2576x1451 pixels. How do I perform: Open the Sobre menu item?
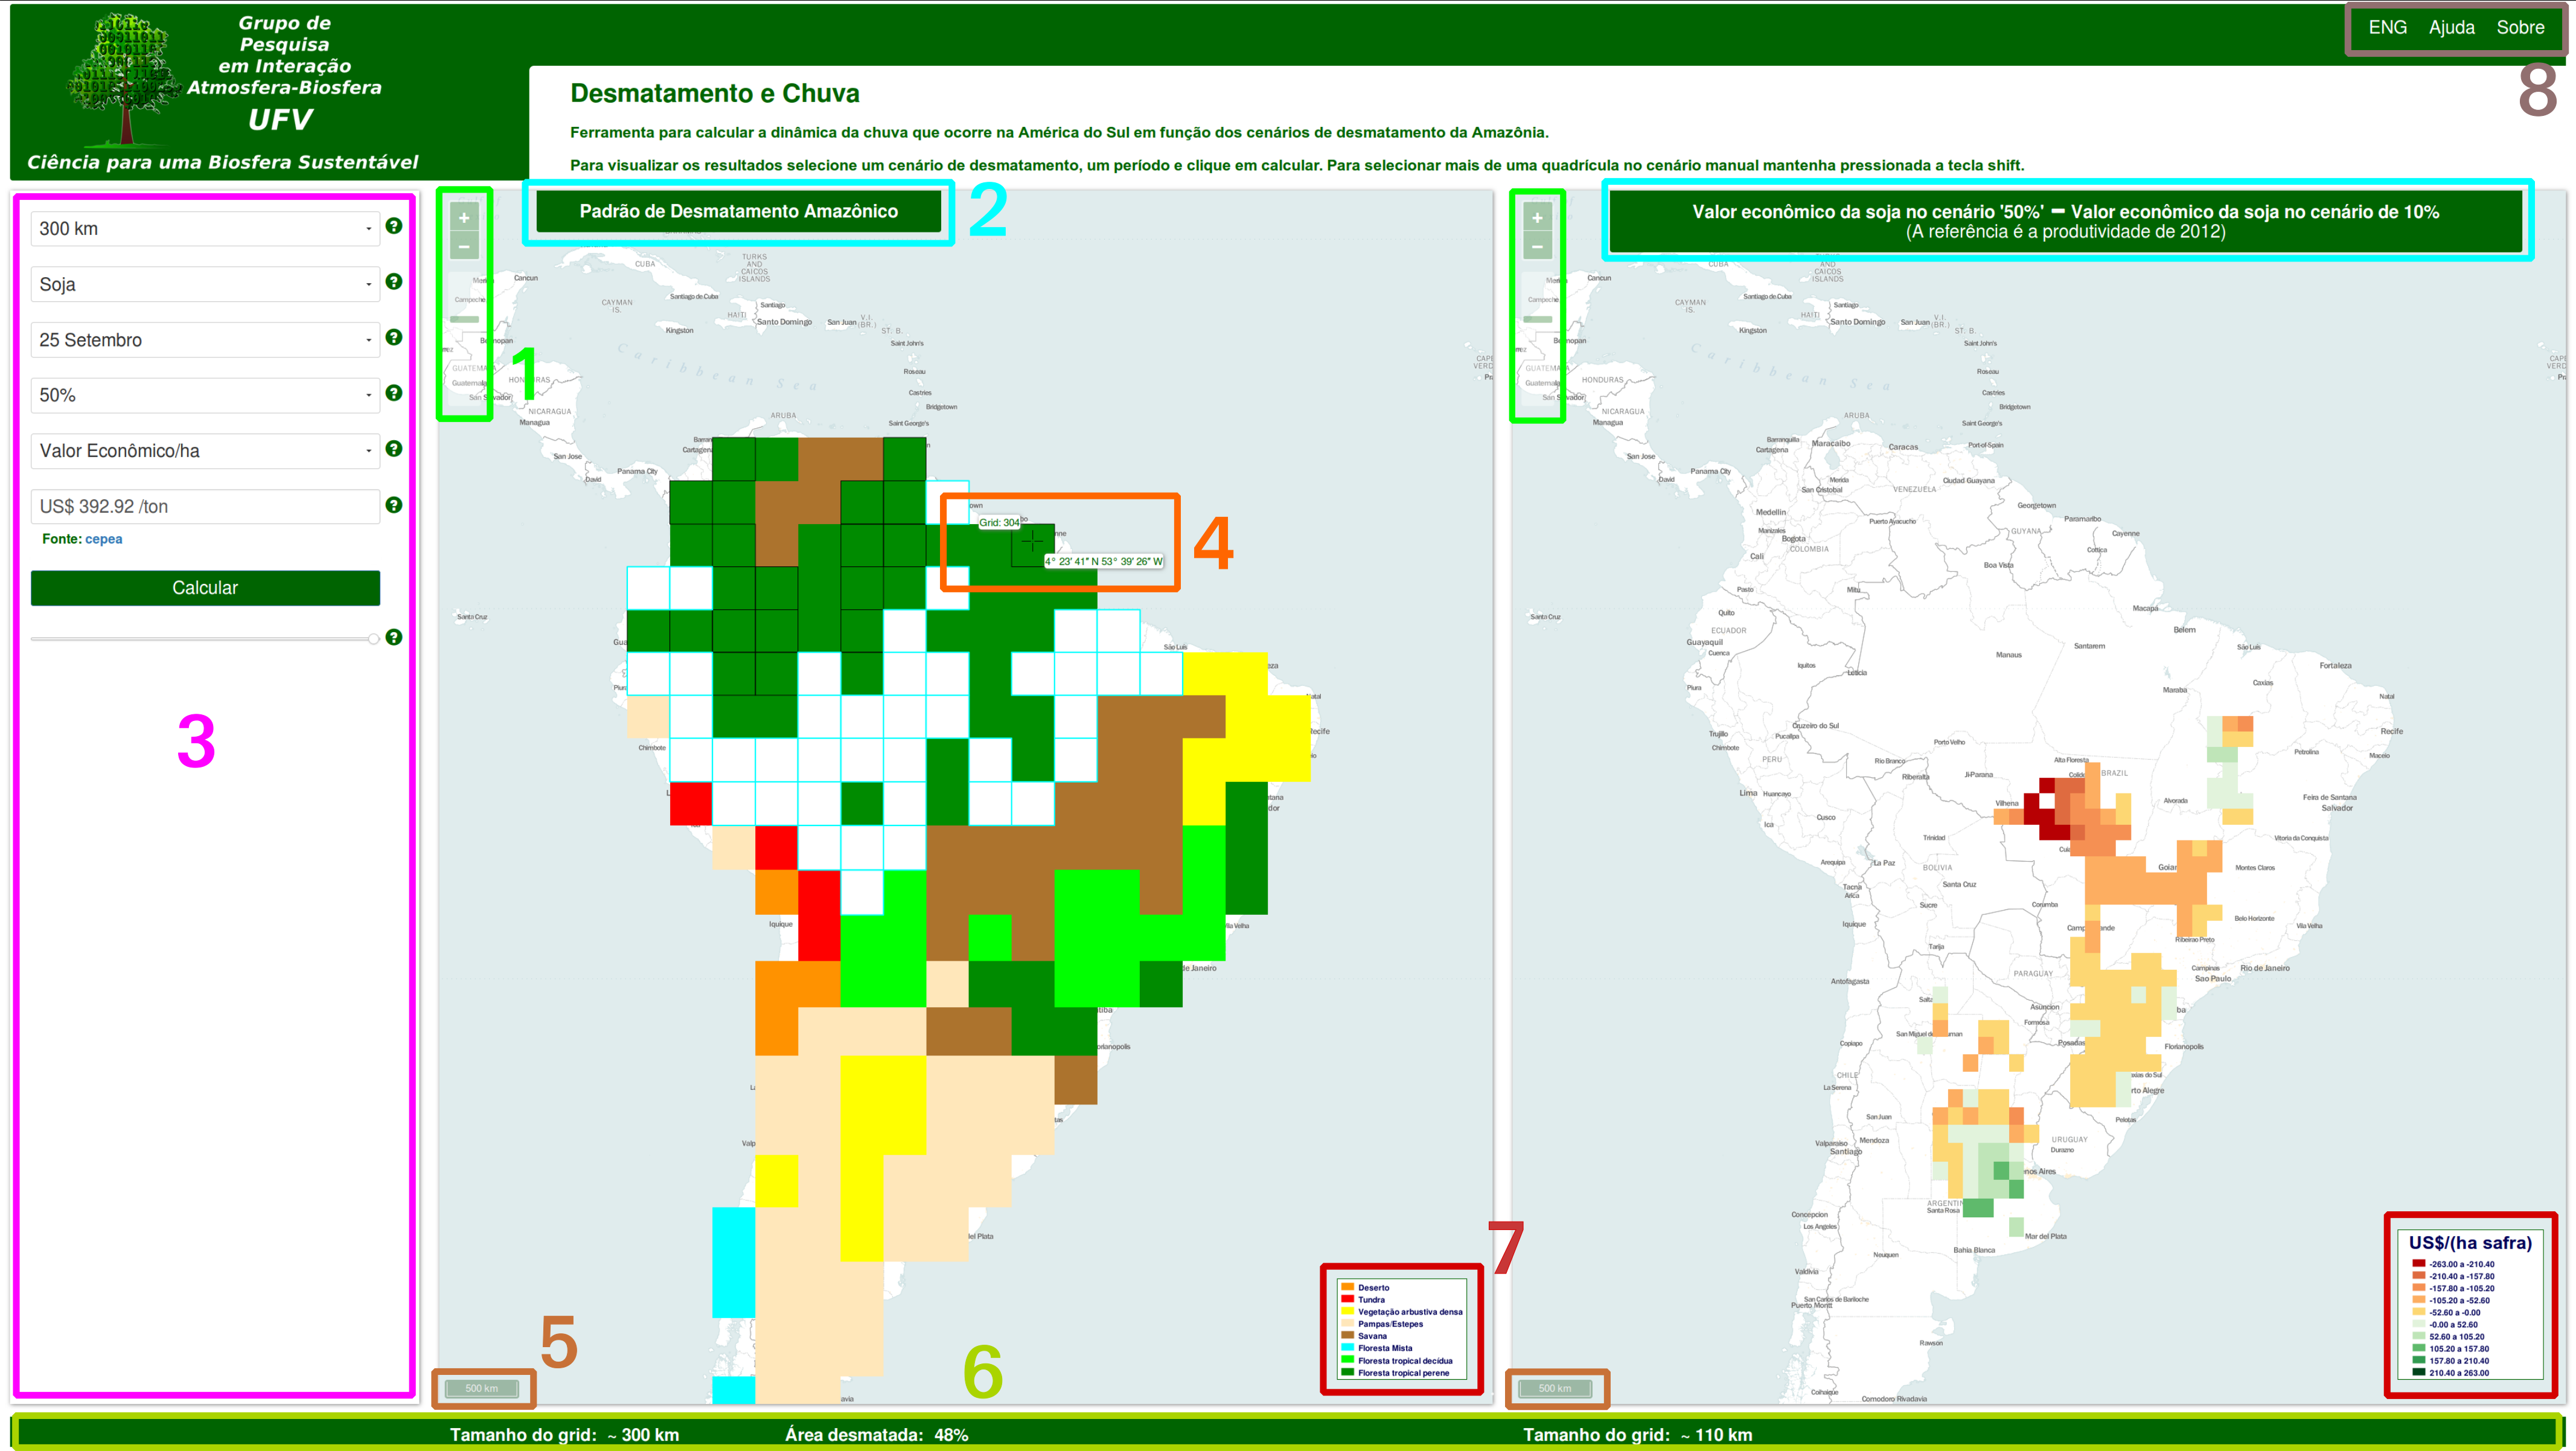[x=2520, y=27]
